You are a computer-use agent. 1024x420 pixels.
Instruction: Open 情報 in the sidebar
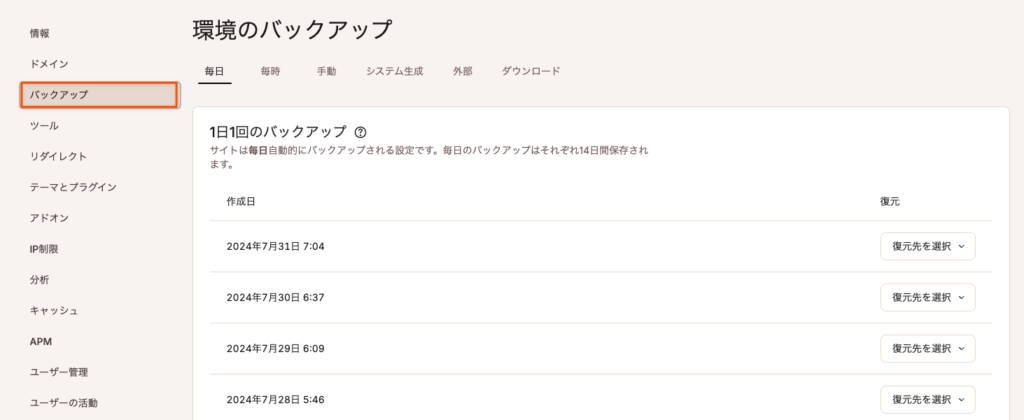[x=40, y=33]
